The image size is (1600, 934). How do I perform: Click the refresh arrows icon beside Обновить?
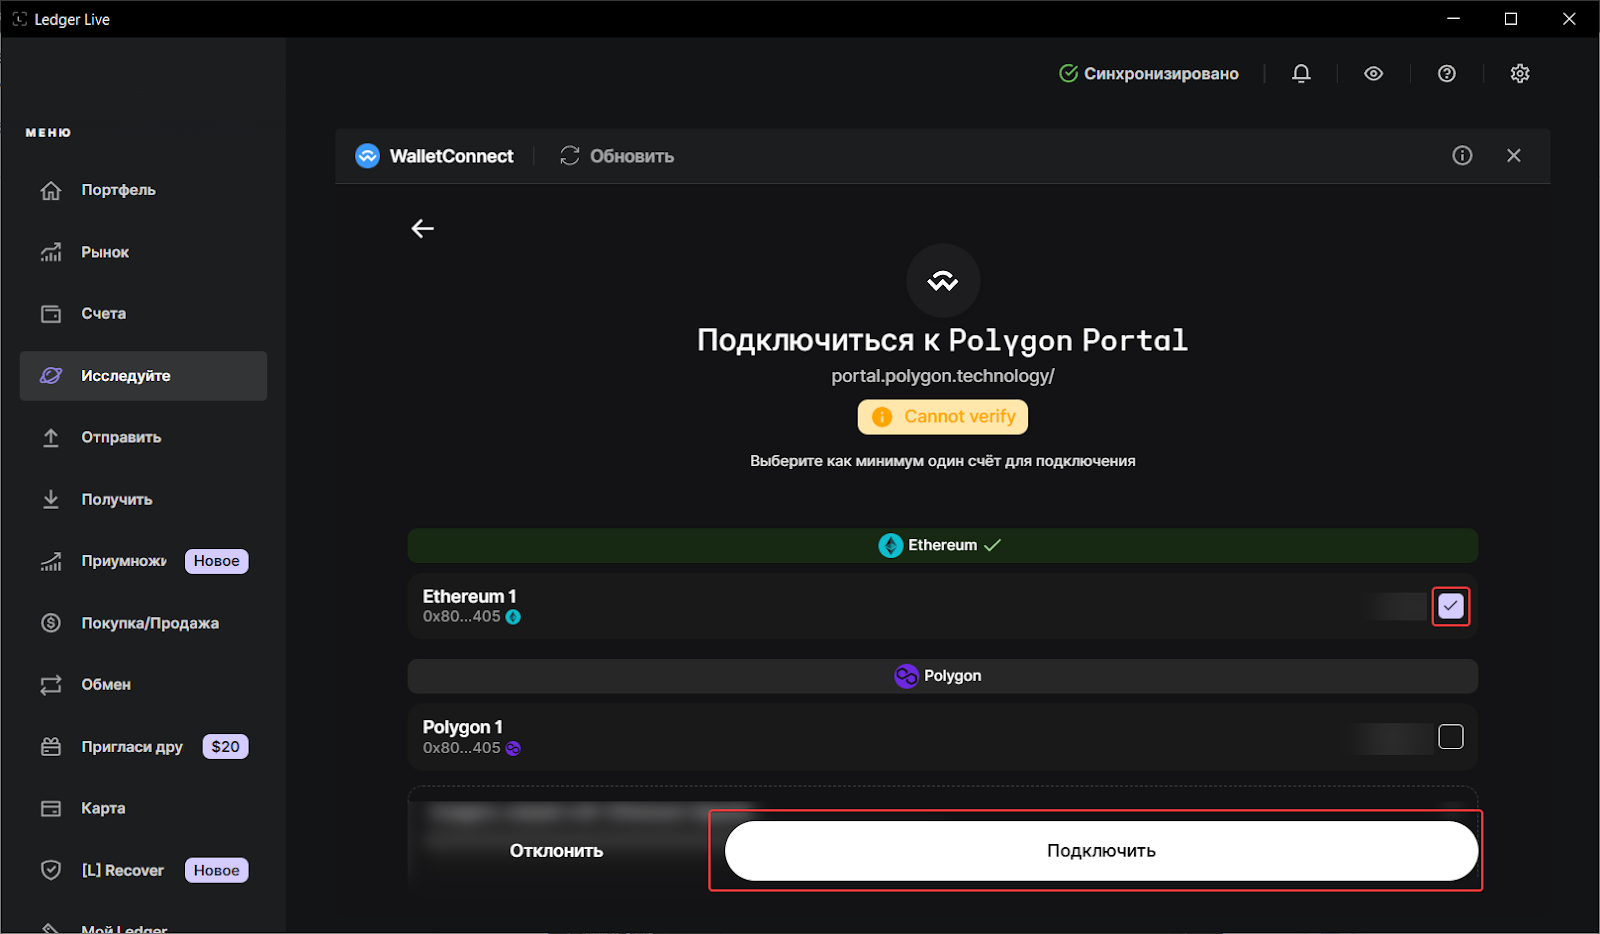570,156
